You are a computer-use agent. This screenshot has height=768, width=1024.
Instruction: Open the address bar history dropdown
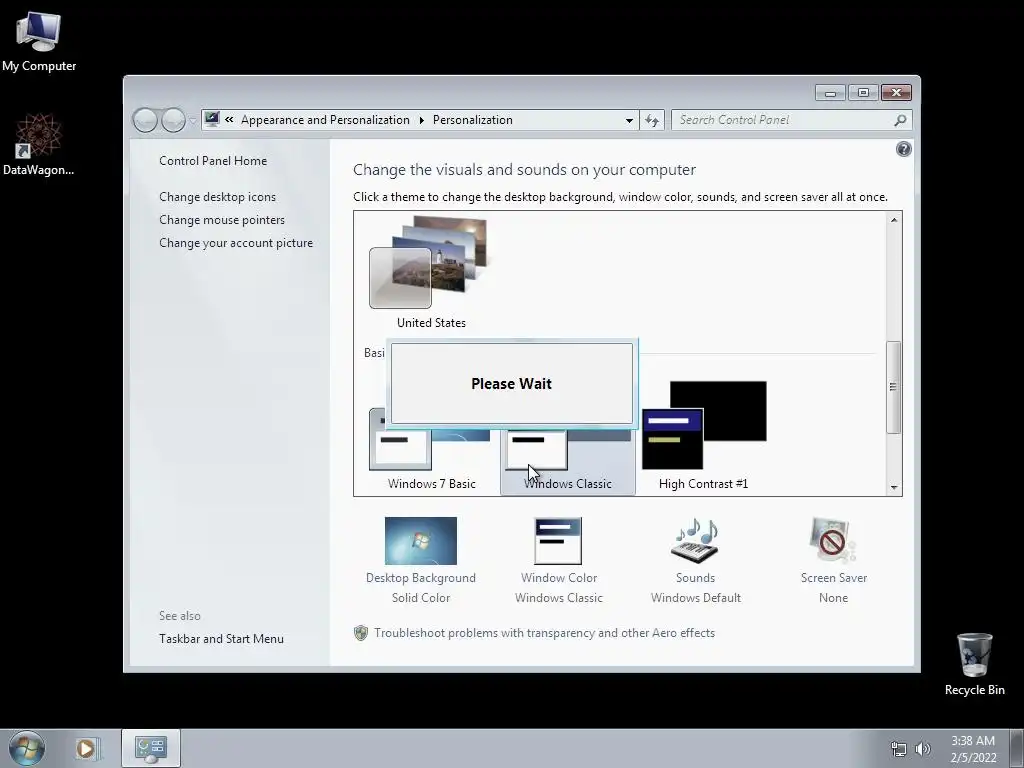click(x=629, y=121)
